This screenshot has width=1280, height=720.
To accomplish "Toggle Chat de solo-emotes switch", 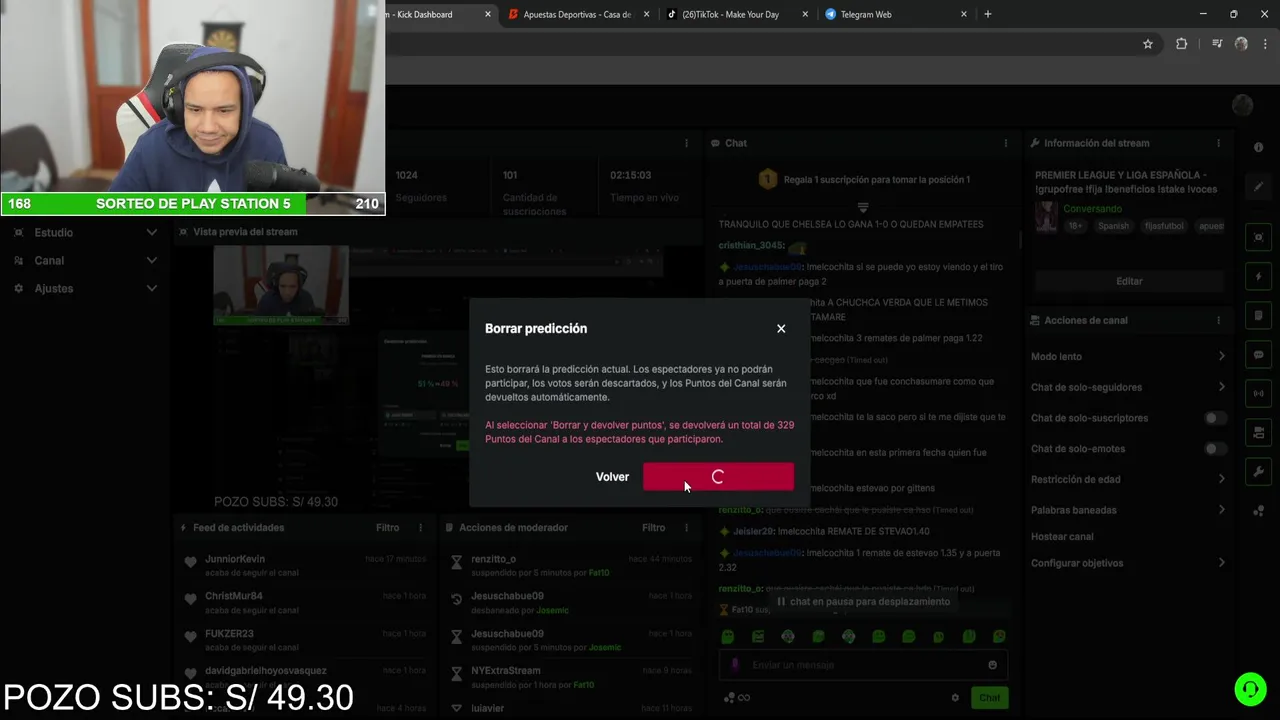I will (x=1214, y=449).
